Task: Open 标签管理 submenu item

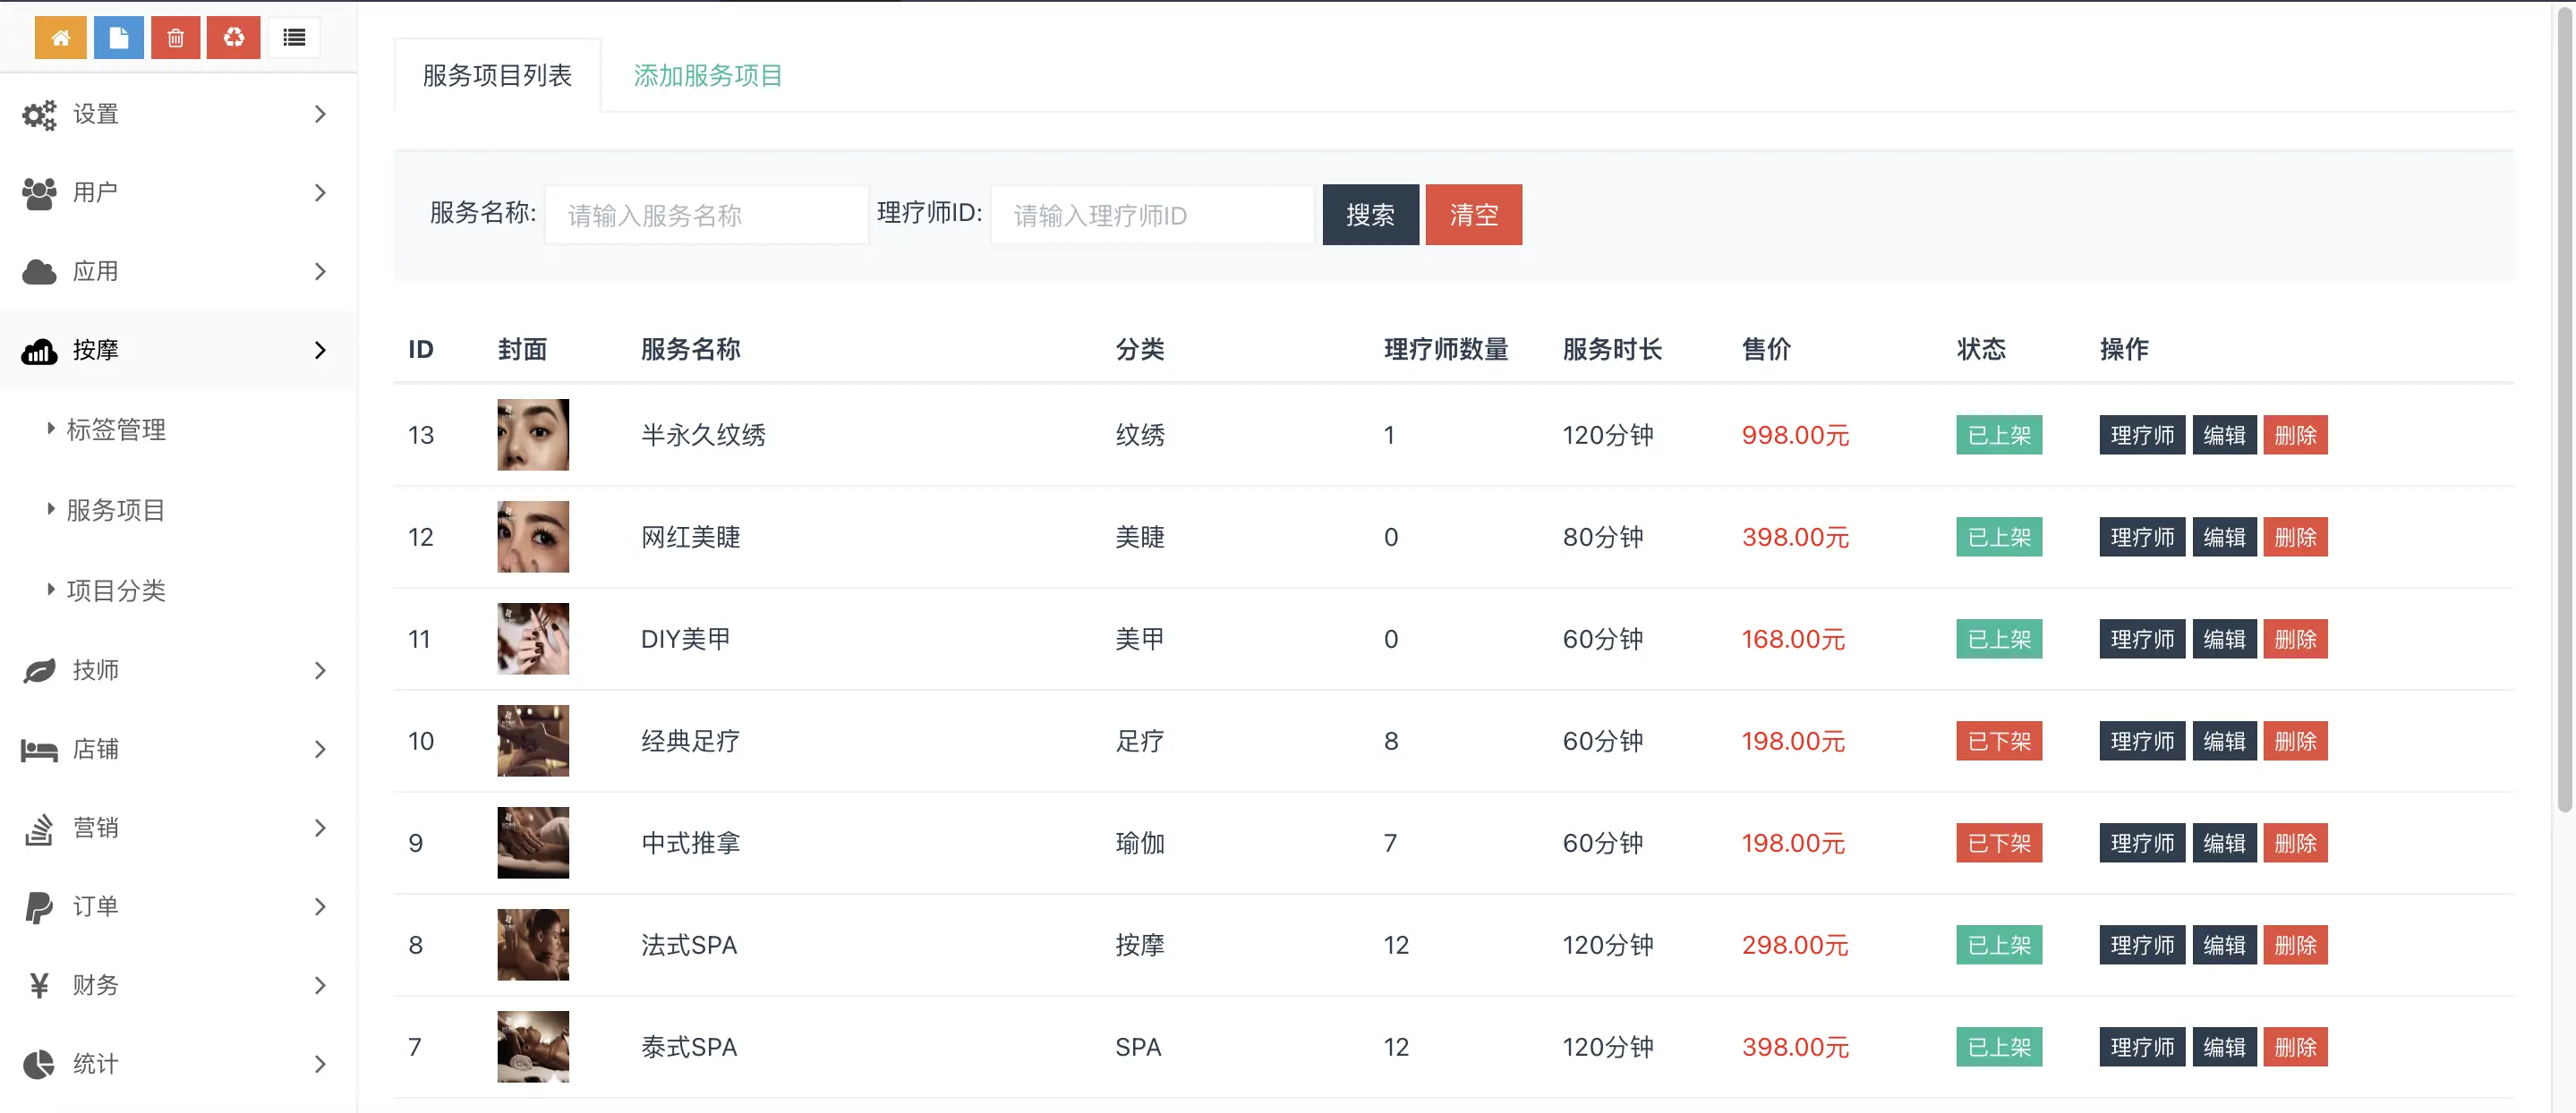Action: (x=116, y=430)
